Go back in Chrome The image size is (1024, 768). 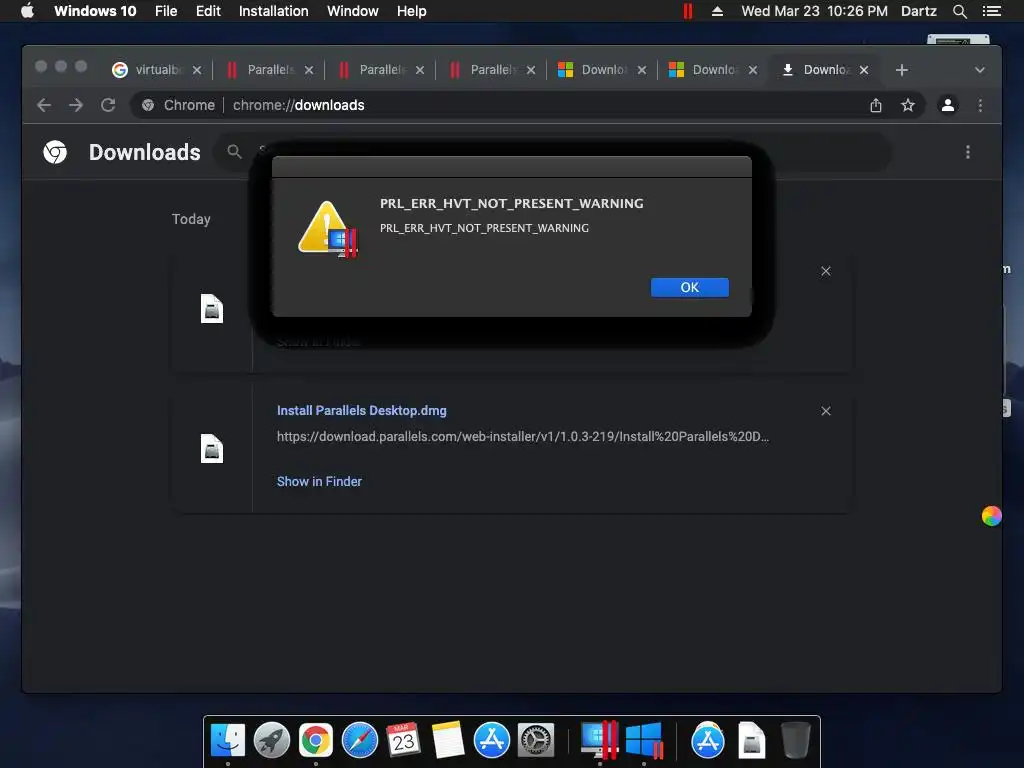point(44,105)
